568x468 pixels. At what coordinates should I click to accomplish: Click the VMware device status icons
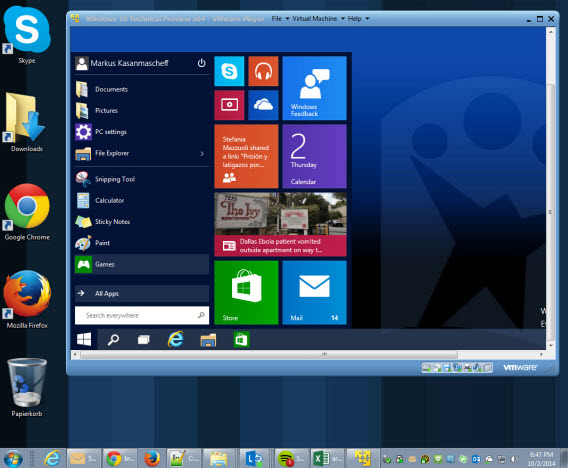pyautogui.click(x=457, y=368)
